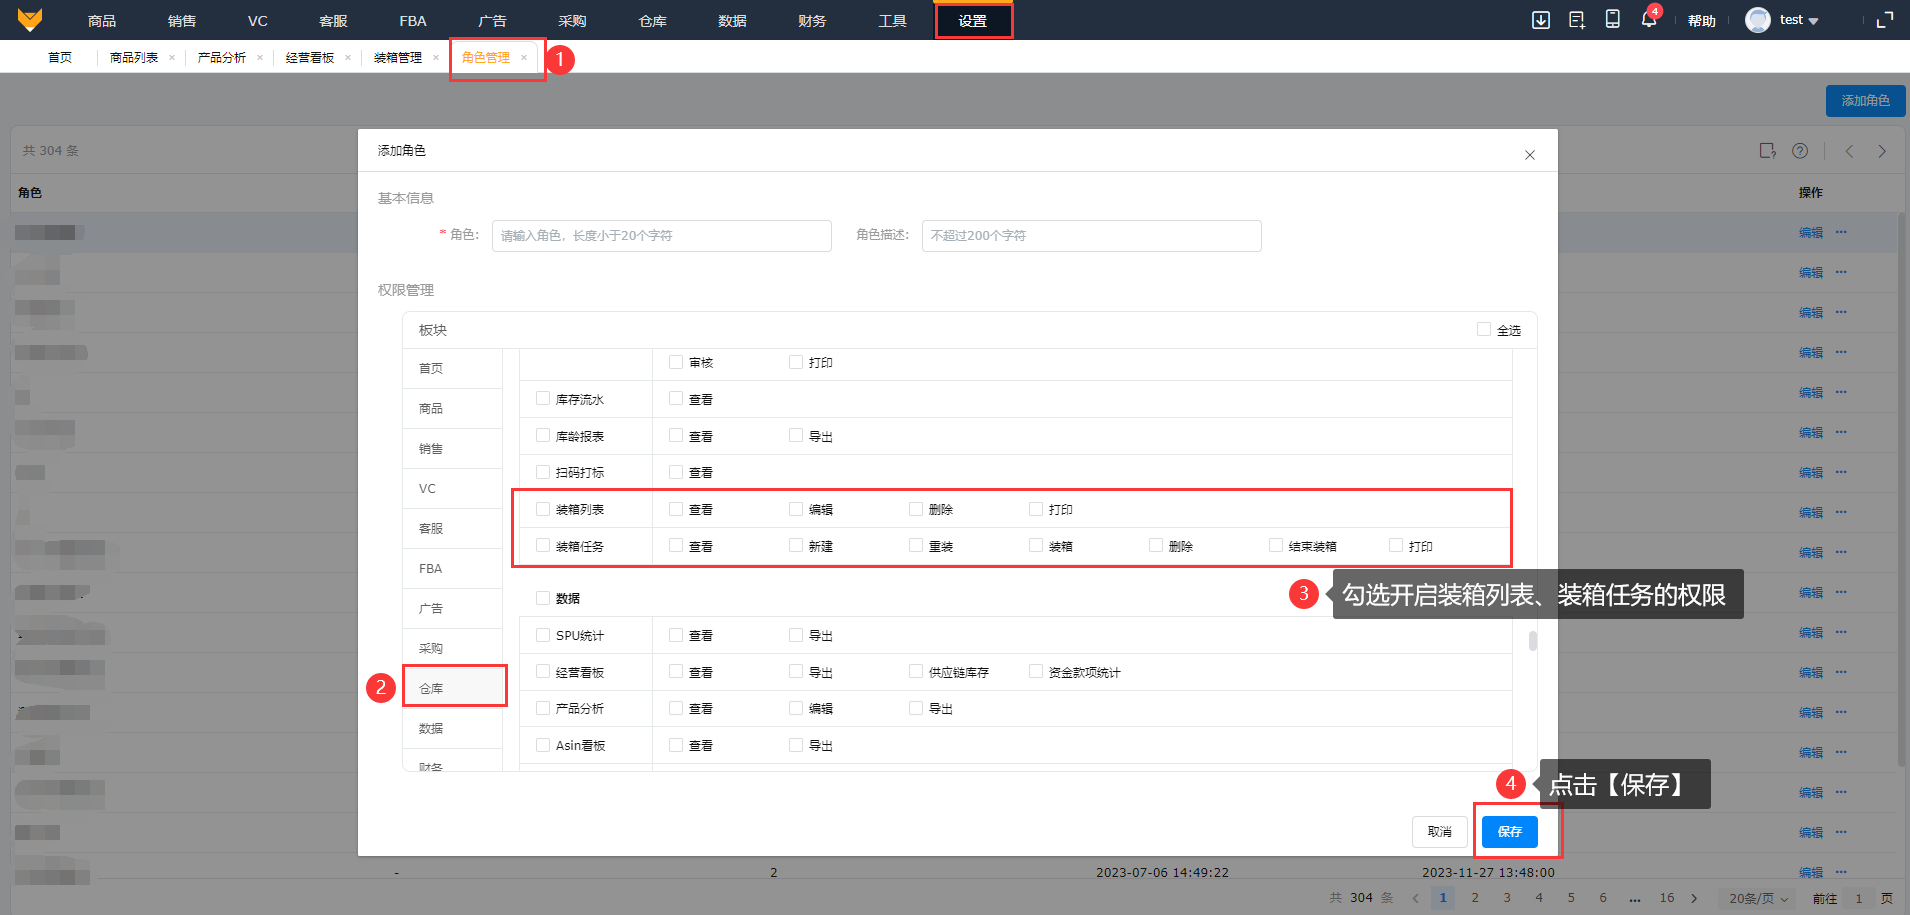Close the 角色管理 tab
This screenshot has height=915, width=1910.
[x=524, y=58]
